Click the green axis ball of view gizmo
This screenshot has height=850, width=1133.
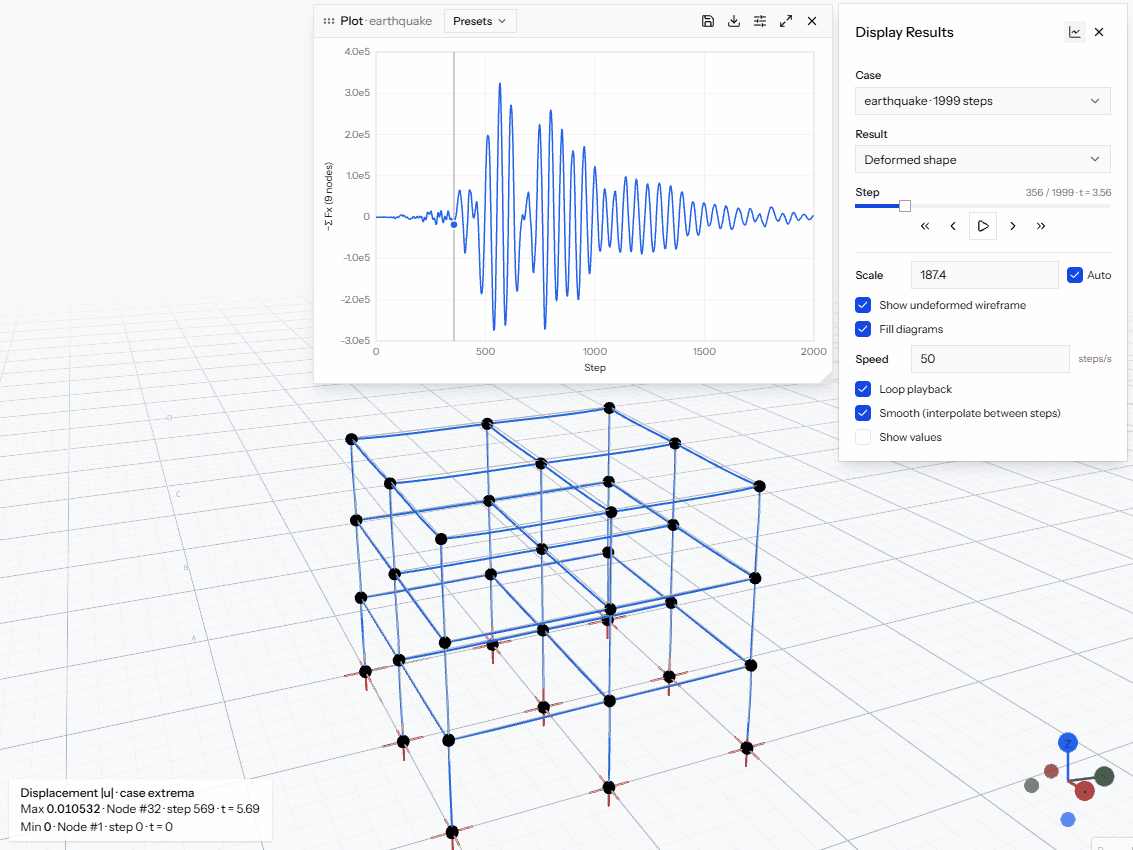click(1104, 777)
